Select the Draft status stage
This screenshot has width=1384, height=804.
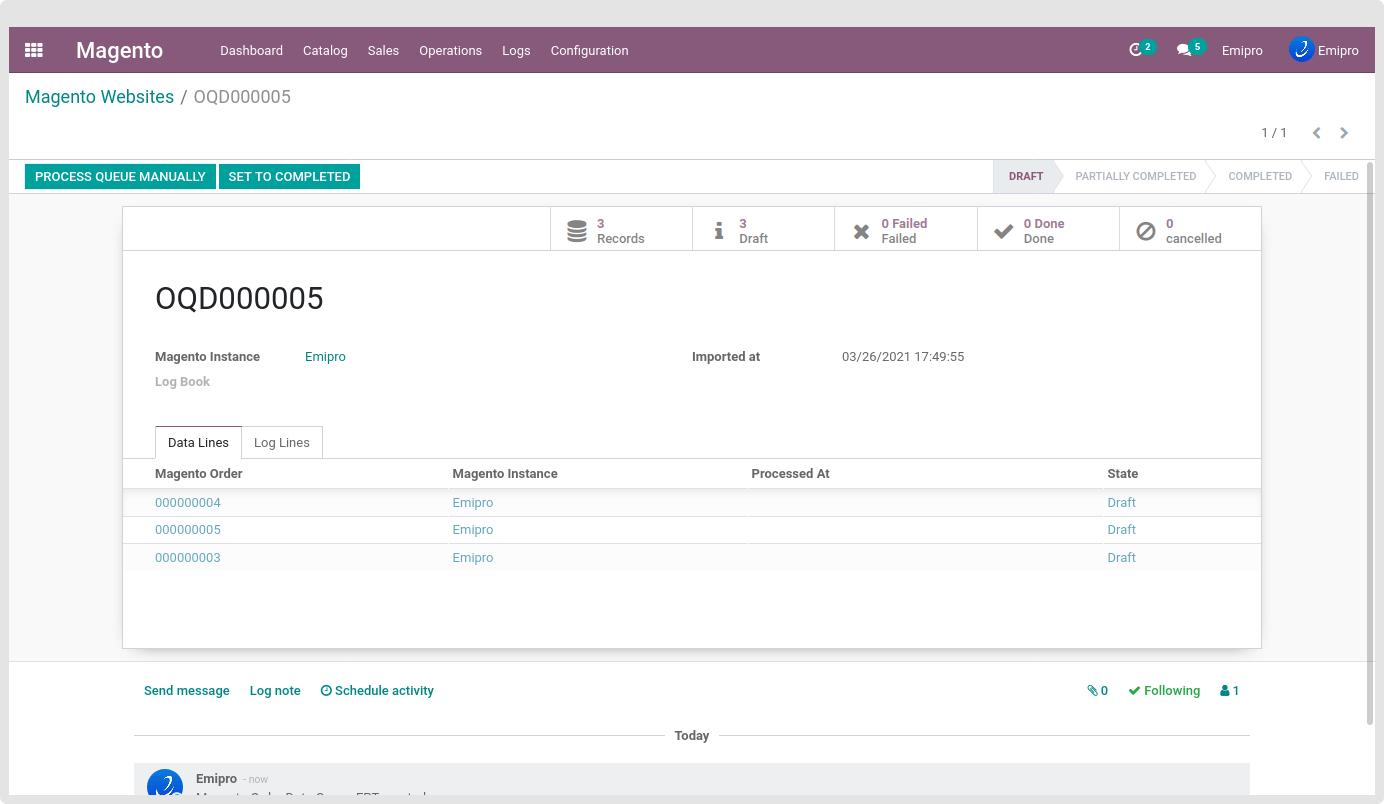pos(1025,176)
